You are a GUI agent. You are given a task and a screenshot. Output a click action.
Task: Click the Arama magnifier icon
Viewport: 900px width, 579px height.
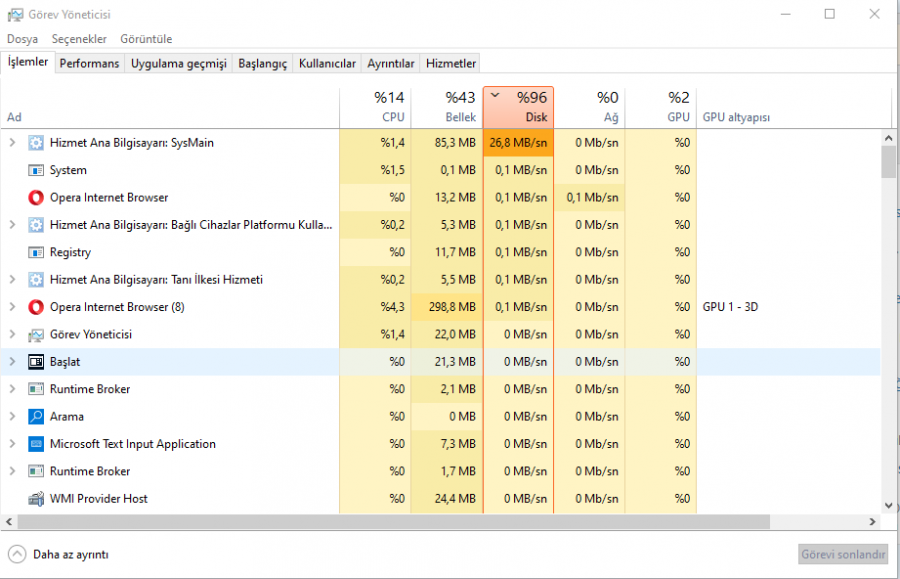36,416
